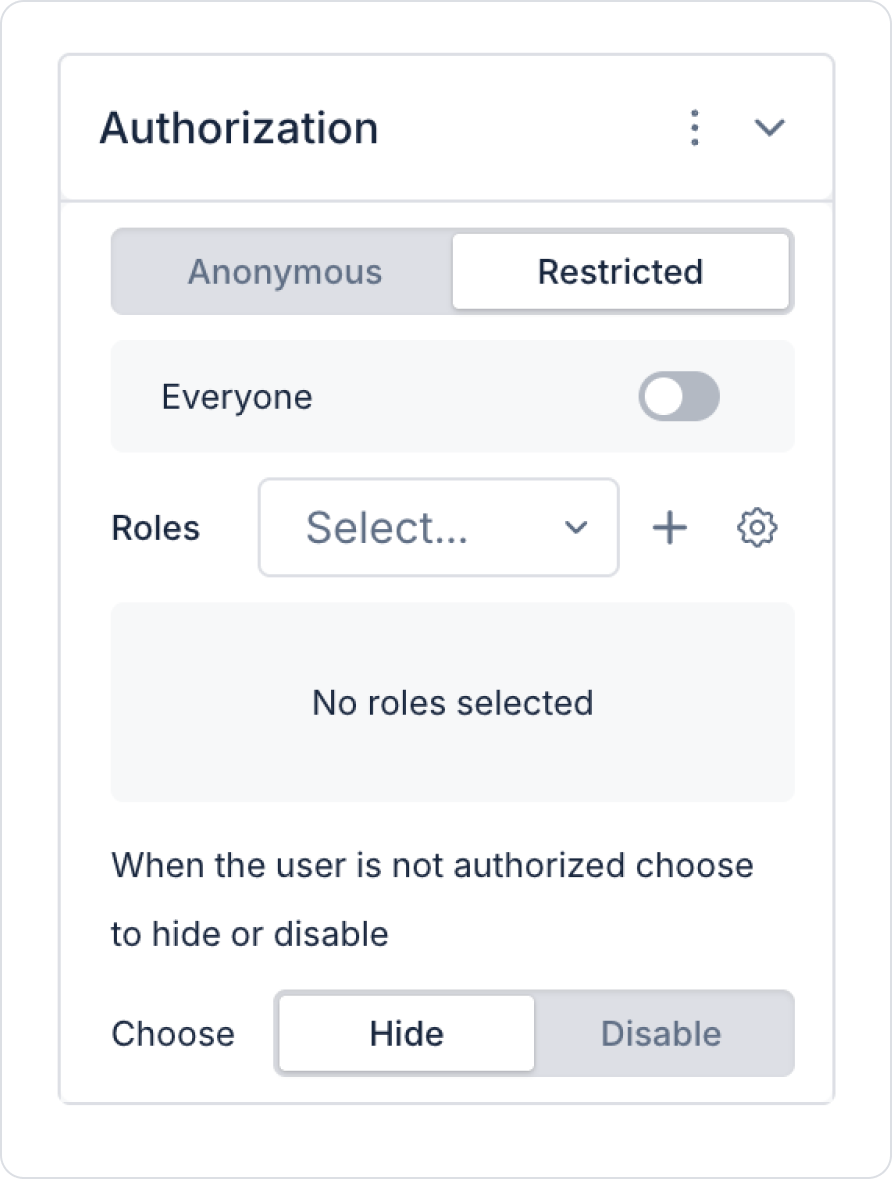Click the Choose field label
Image resolution: width=892 pixels, height=1179 pixels.
(x=173, y=1033)
